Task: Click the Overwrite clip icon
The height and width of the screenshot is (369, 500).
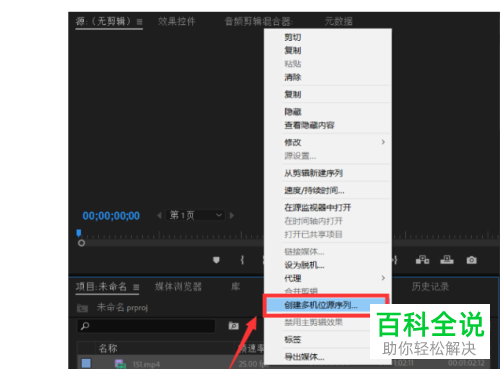Action: click(x=447, y=260)
